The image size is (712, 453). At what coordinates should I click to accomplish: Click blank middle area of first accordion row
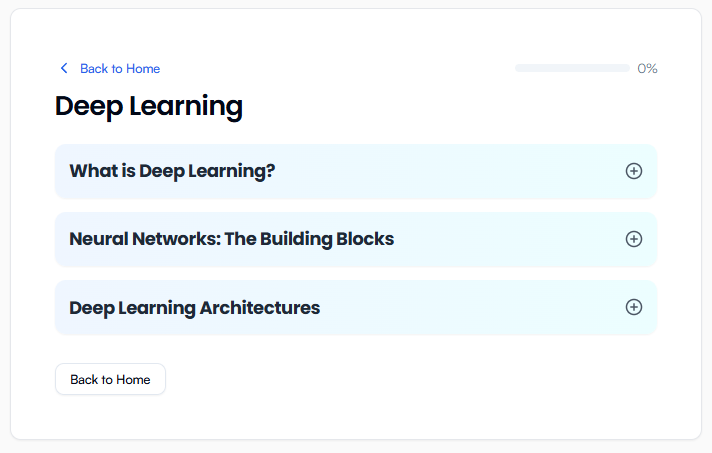point(450,171)
